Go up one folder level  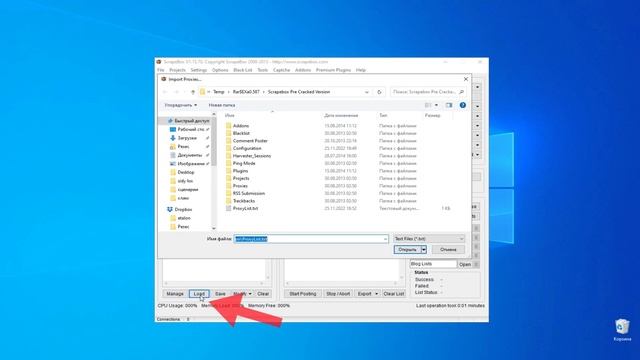[x=193, y=92]
